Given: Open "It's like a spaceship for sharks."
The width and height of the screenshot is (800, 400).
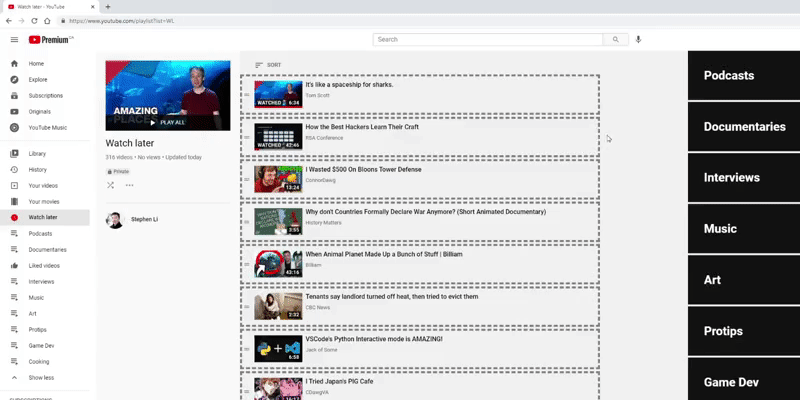Looking at the screenshot, I should [x=349, y=85].
